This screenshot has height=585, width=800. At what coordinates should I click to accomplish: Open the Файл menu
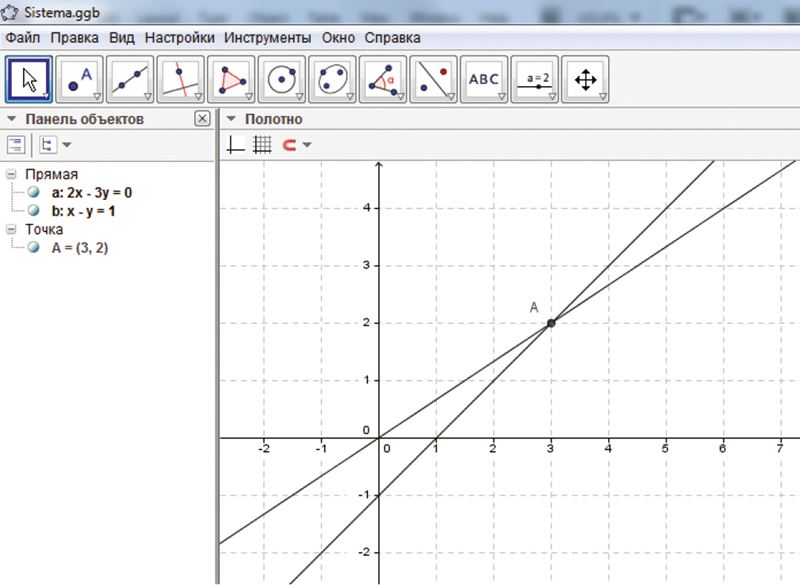(x=23, y=38)
